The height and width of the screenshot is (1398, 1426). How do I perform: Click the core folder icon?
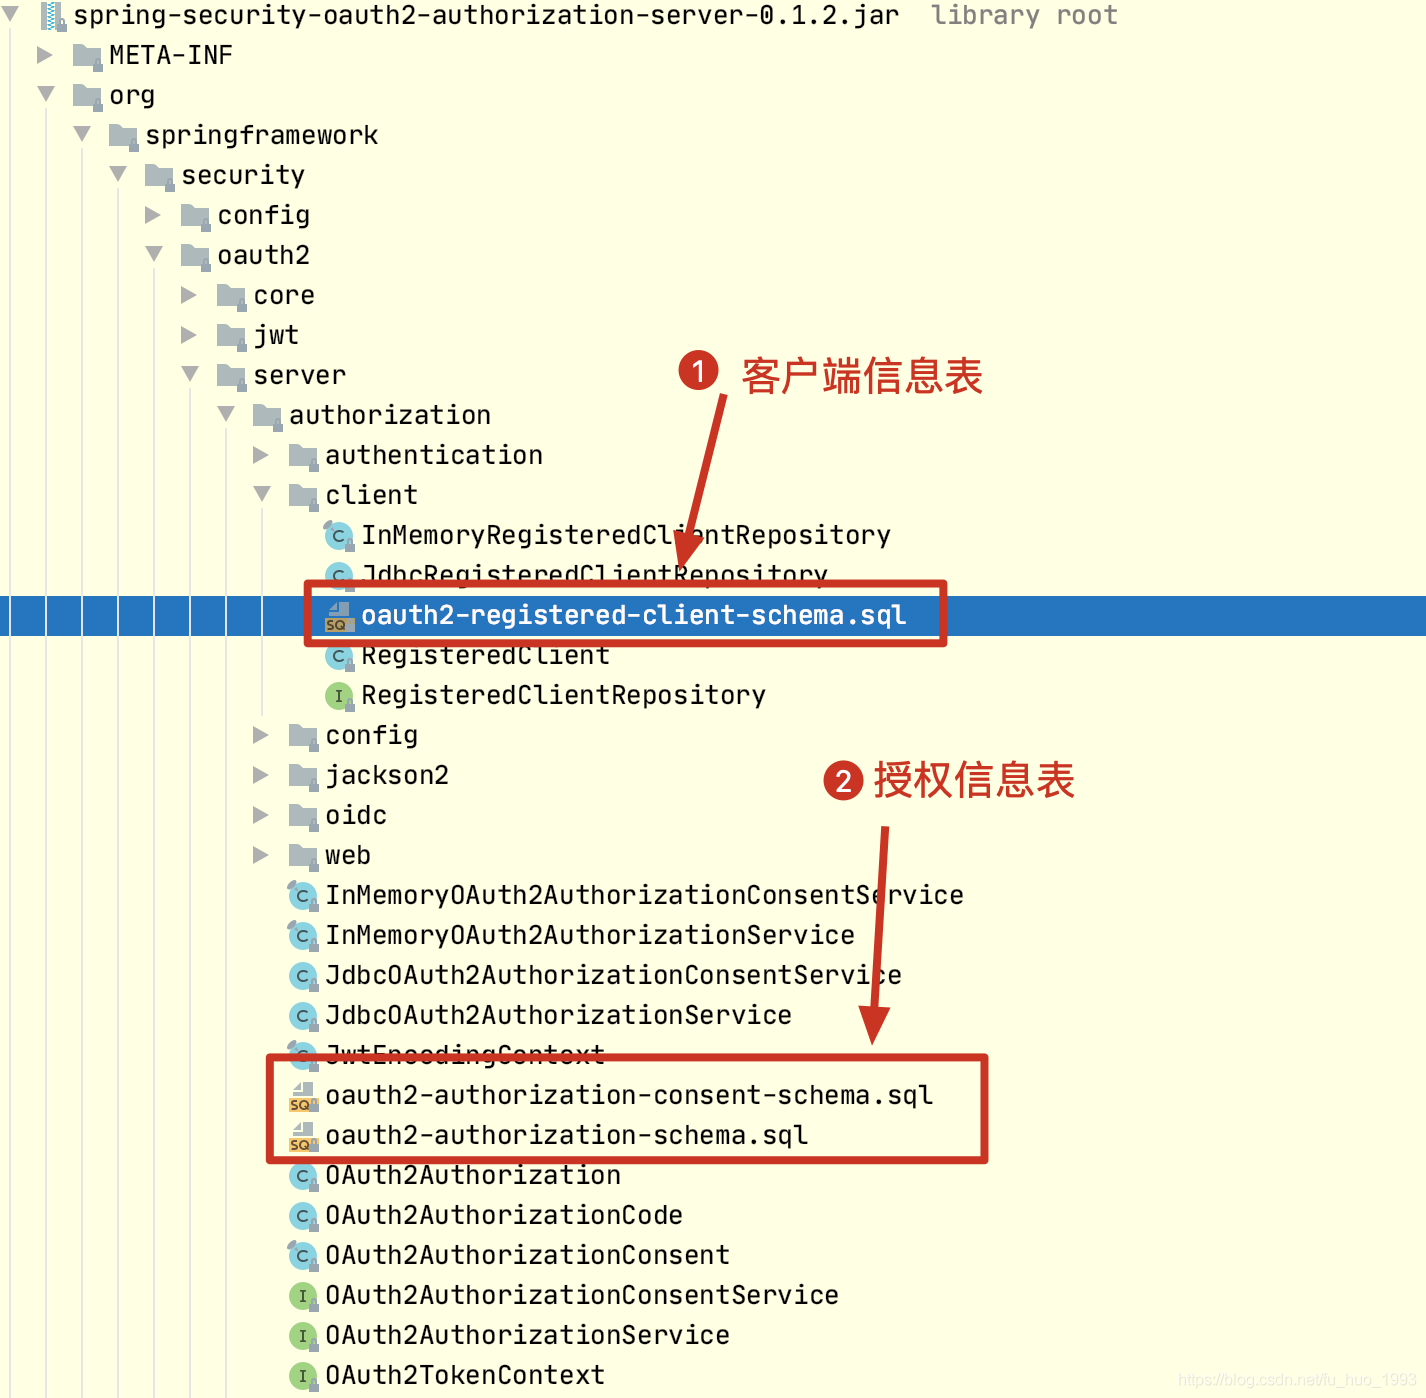tap(231, 296)
